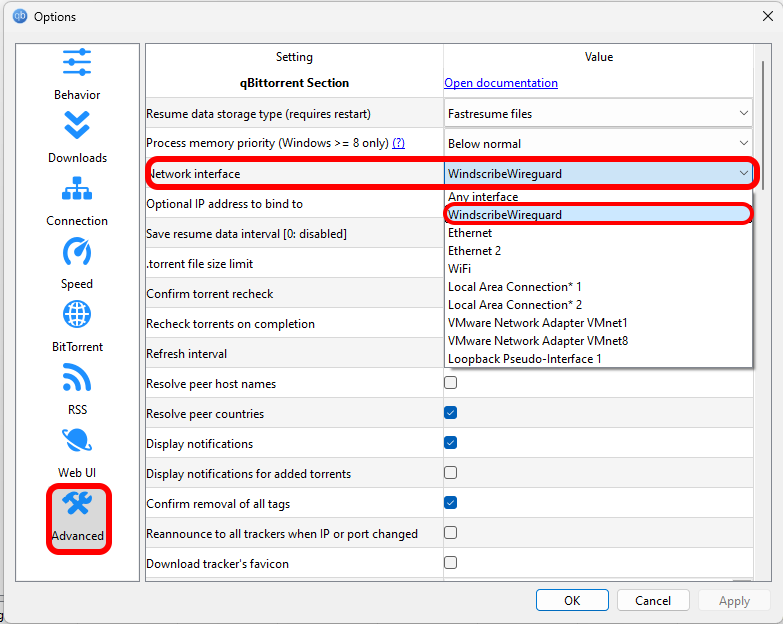Select the Recheck torrents on completion row
The width and height of the screenshot is (783, 624).
295,323
